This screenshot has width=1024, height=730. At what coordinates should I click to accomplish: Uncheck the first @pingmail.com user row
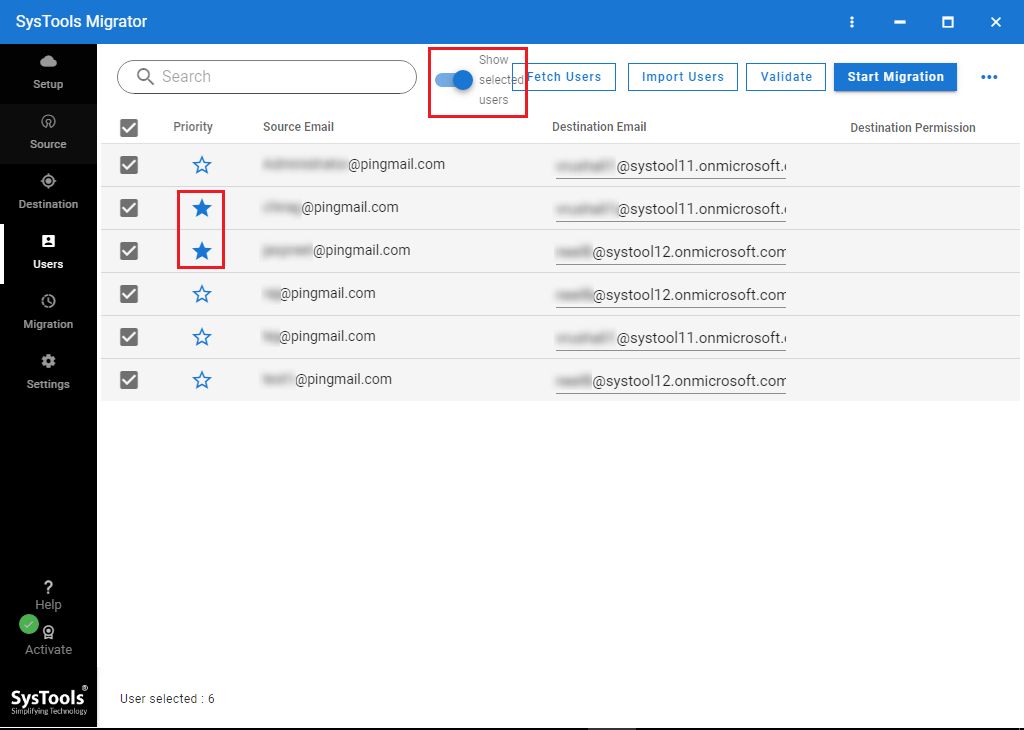click(x=129, y=165)
